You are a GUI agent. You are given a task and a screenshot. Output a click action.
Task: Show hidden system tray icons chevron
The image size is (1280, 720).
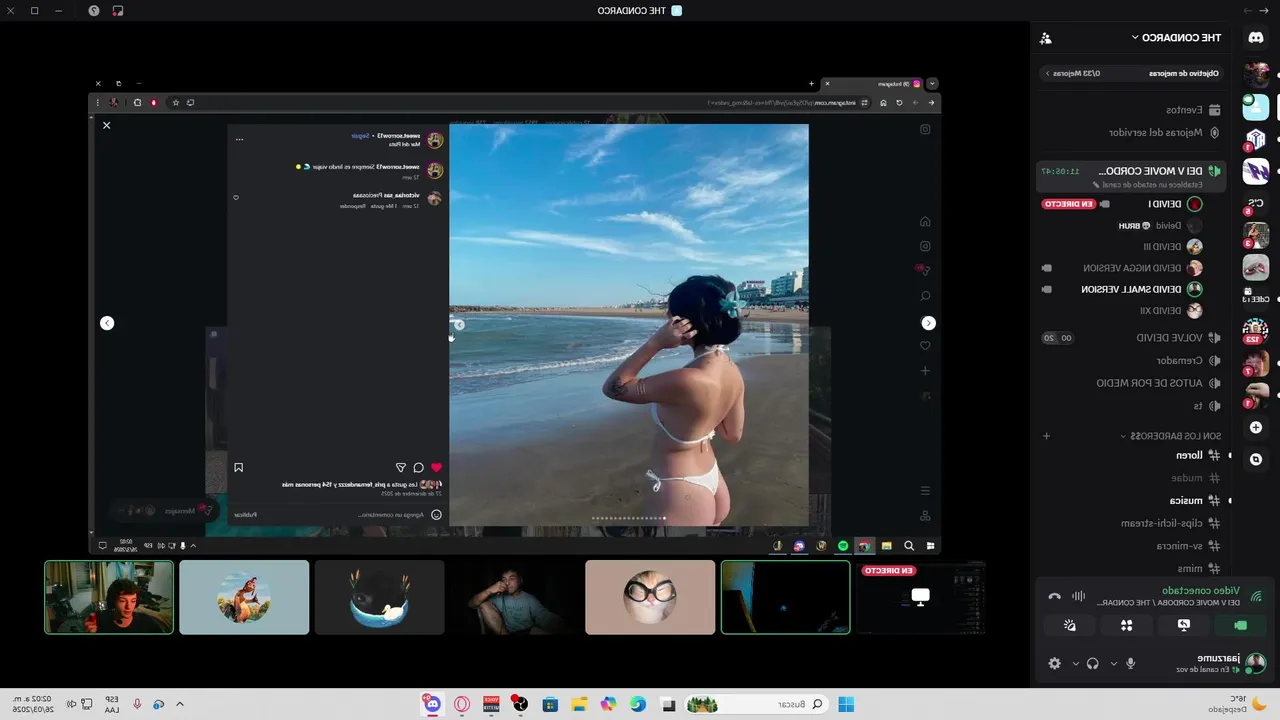pos(180,704)
